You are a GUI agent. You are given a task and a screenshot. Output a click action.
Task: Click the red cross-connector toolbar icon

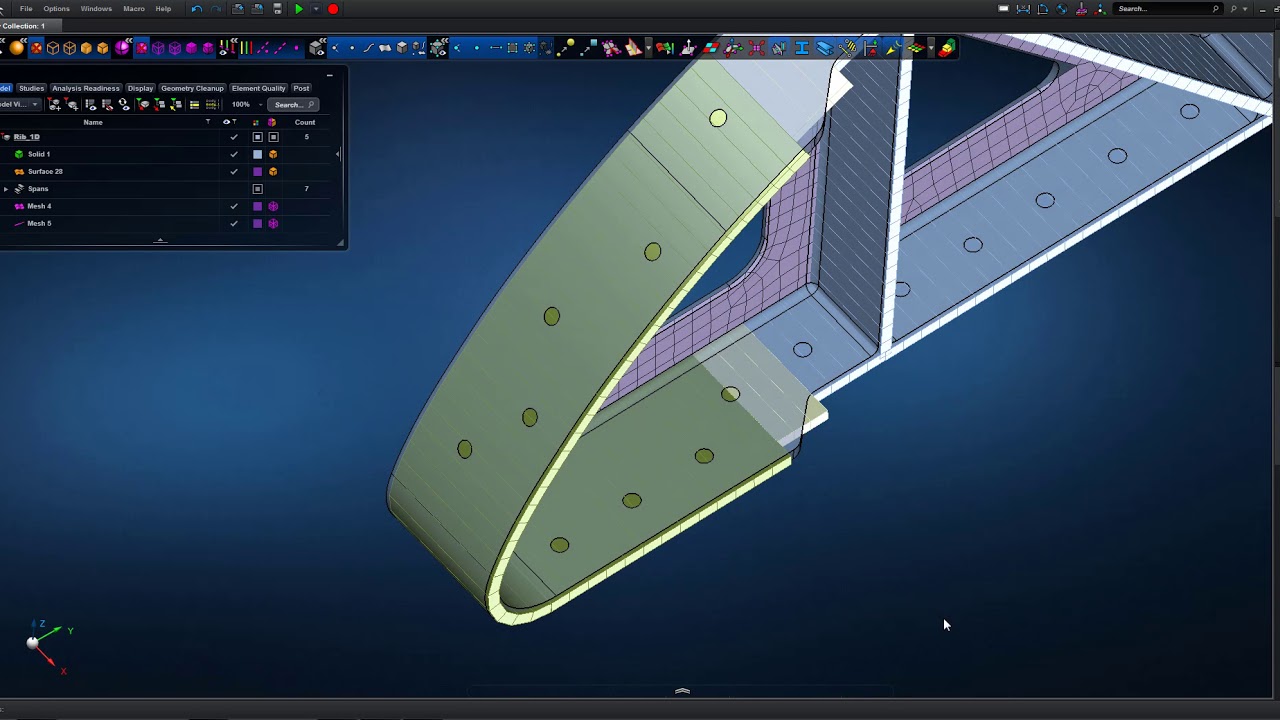(757, 48)
